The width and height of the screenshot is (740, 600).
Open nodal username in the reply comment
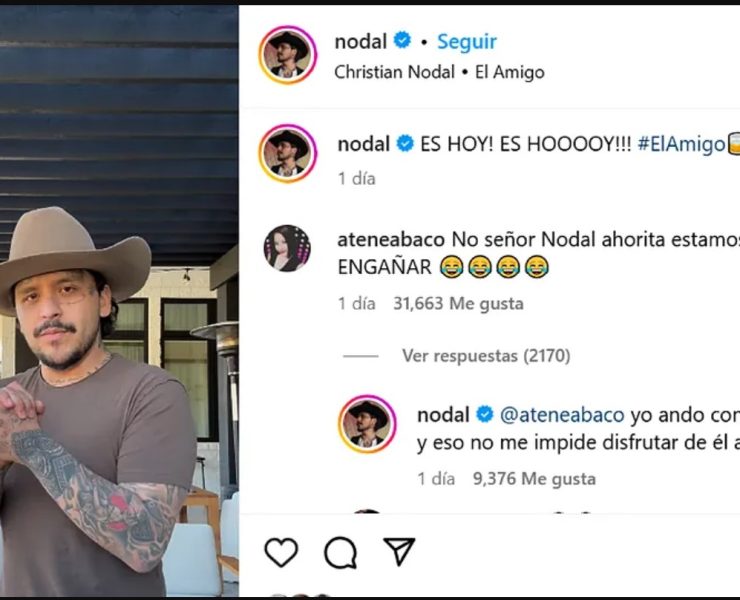(443, 415)
